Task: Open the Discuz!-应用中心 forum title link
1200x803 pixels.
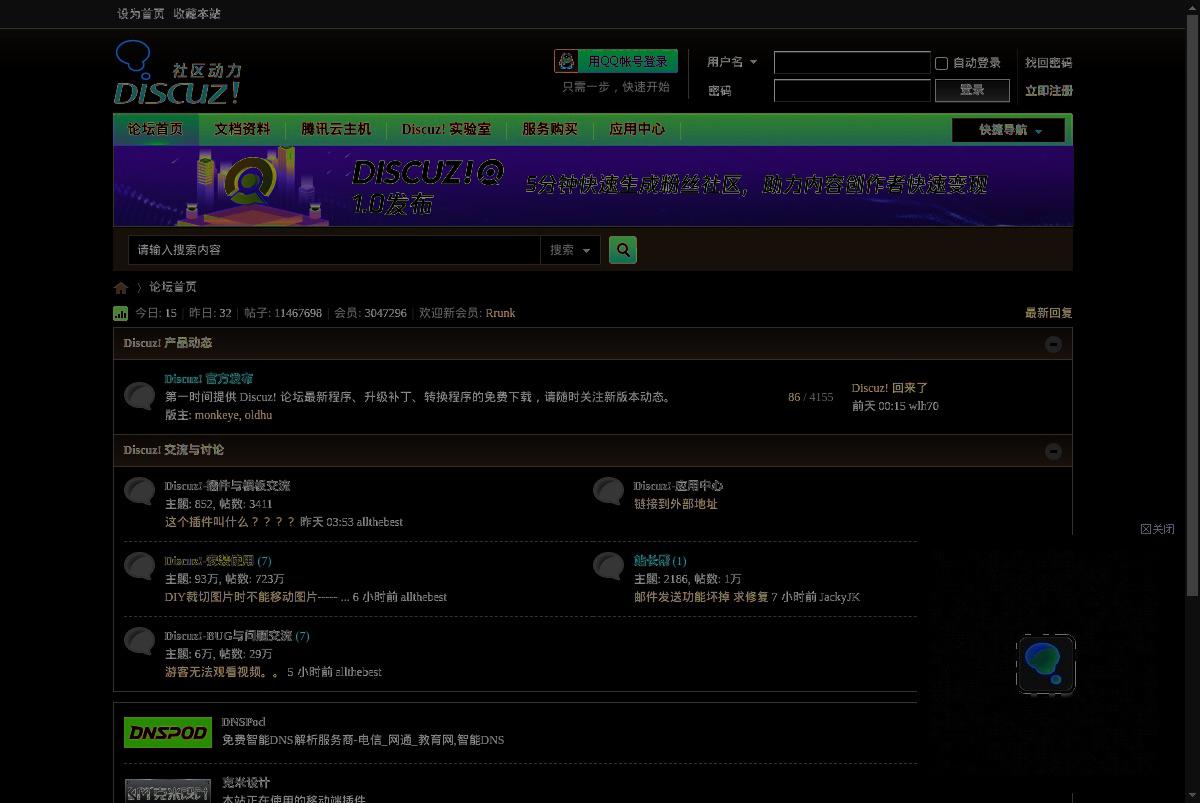Action: [x=678, y=486]
